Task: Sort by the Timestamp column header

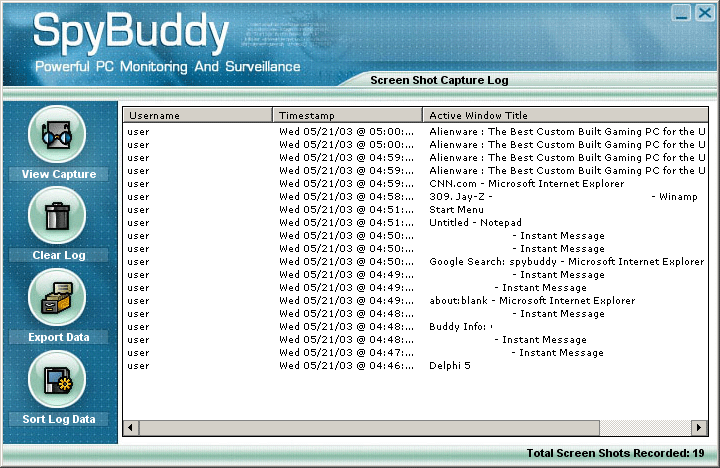Action: coord(346,115)
